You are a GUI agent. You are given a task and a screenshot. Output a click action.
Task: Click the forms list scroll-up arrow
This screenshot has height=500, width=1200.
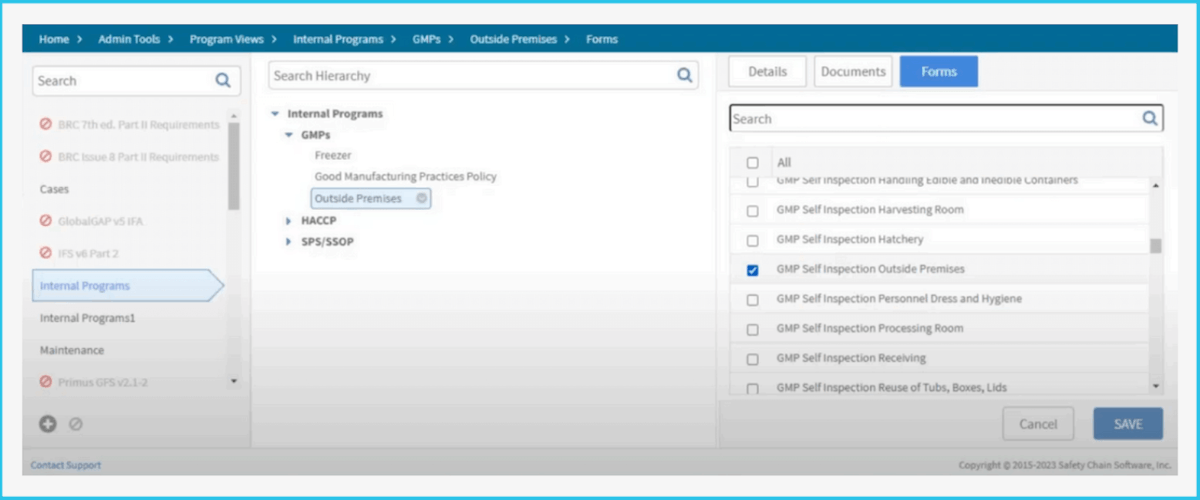click(1156, 185)
